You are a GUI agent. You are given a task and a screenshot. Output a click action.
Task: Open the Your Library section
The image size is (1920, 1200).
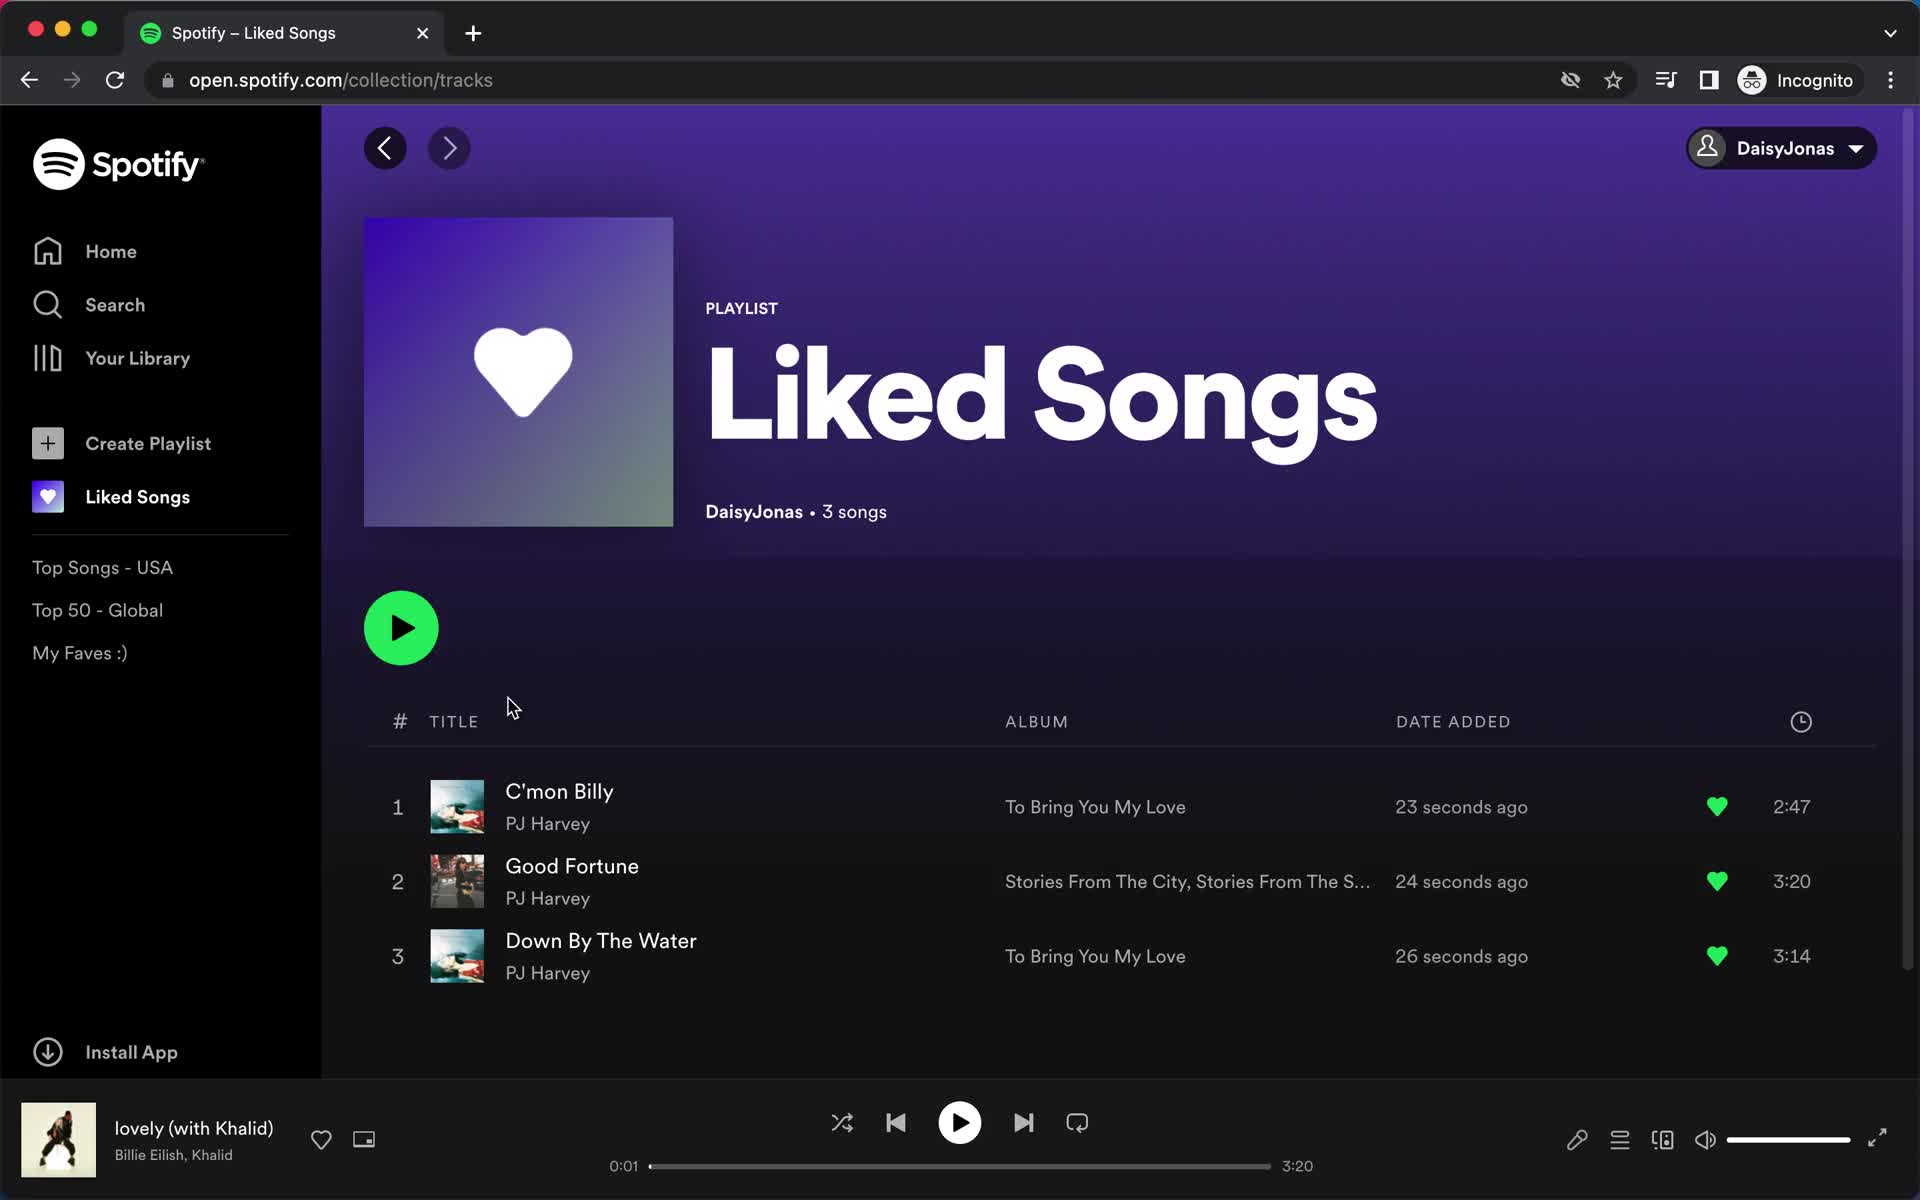(137, 358)
